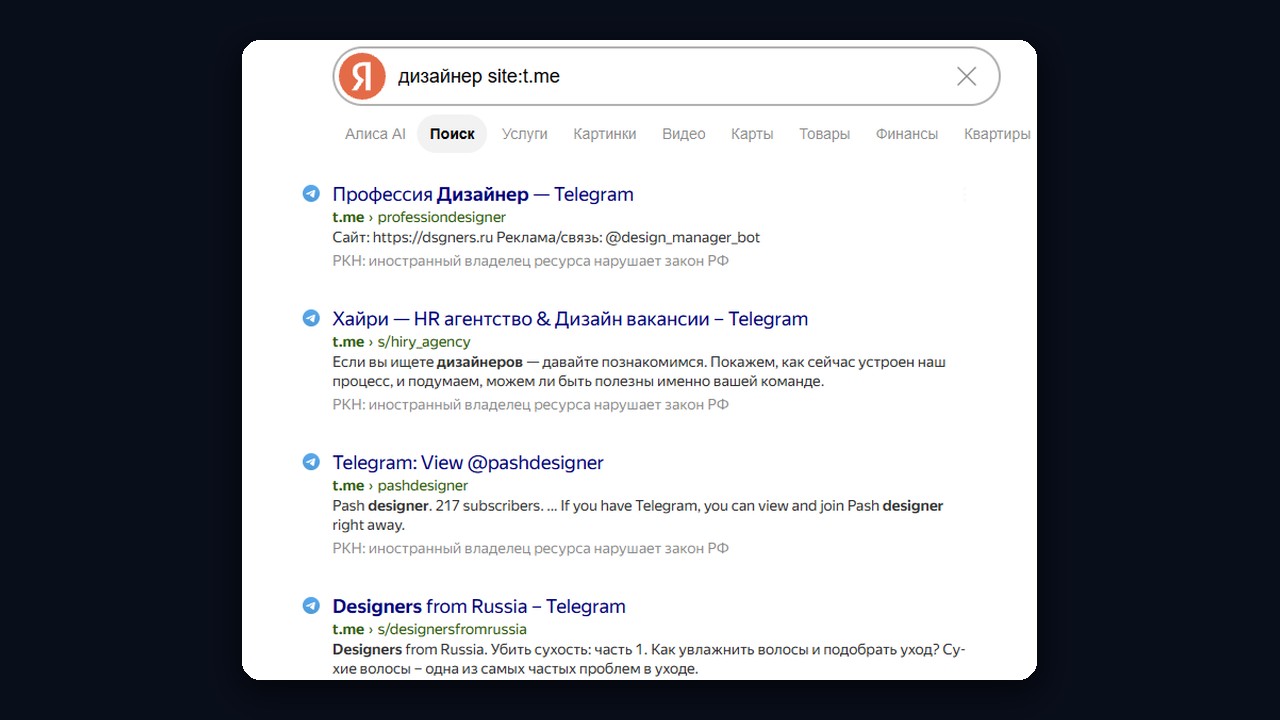Go to the Товары tab
1280x720 pixels.
pyautogui.click(x=825, y=134)
